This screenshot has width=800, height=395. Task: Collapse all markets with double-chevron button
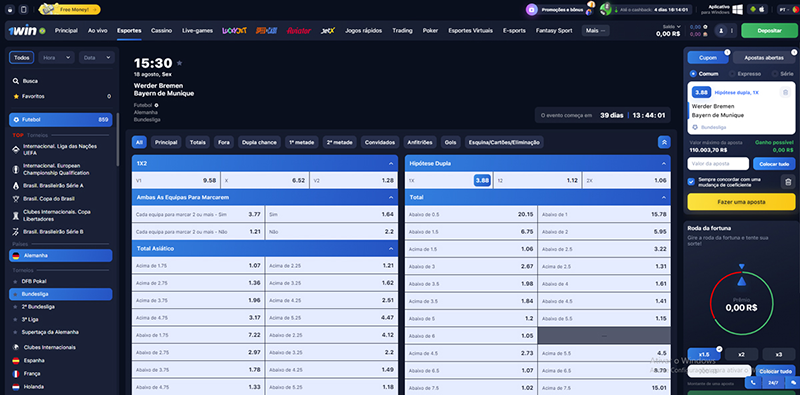pyautogui.click(x=664, y=142)
